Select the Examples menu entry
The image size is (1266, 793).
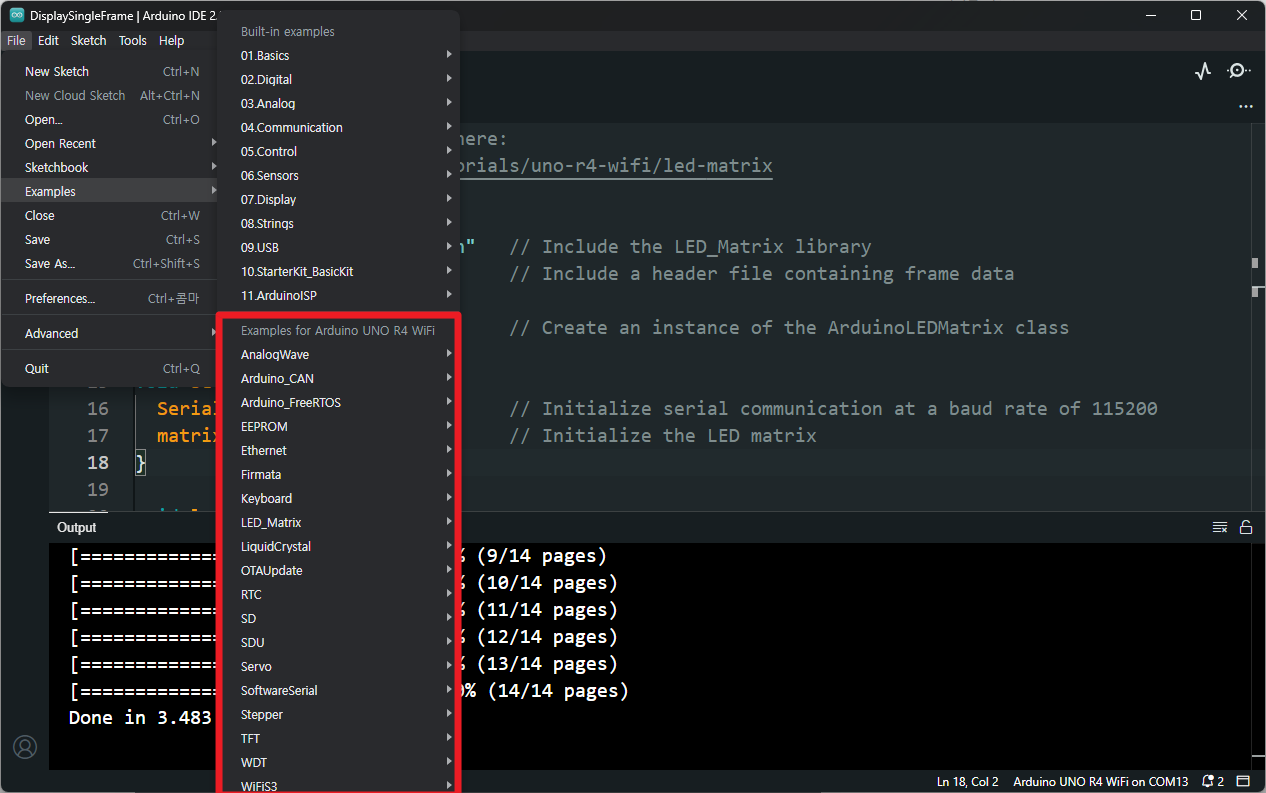pos(110,192)
